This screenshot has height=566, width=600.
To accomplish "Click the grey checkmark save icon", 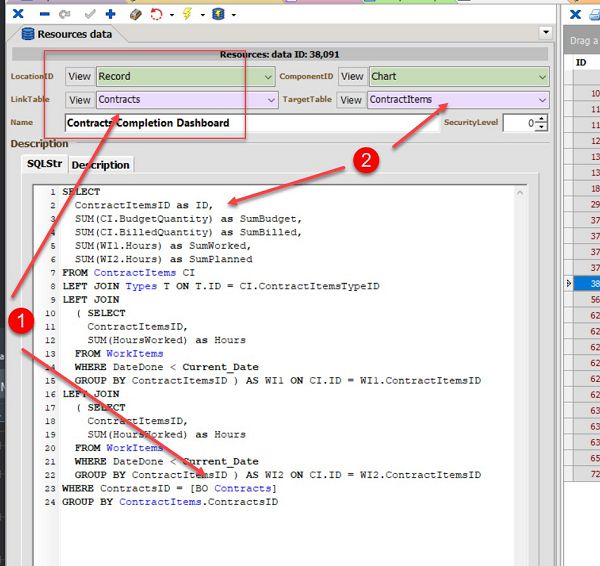I will (x=90, y=14).
